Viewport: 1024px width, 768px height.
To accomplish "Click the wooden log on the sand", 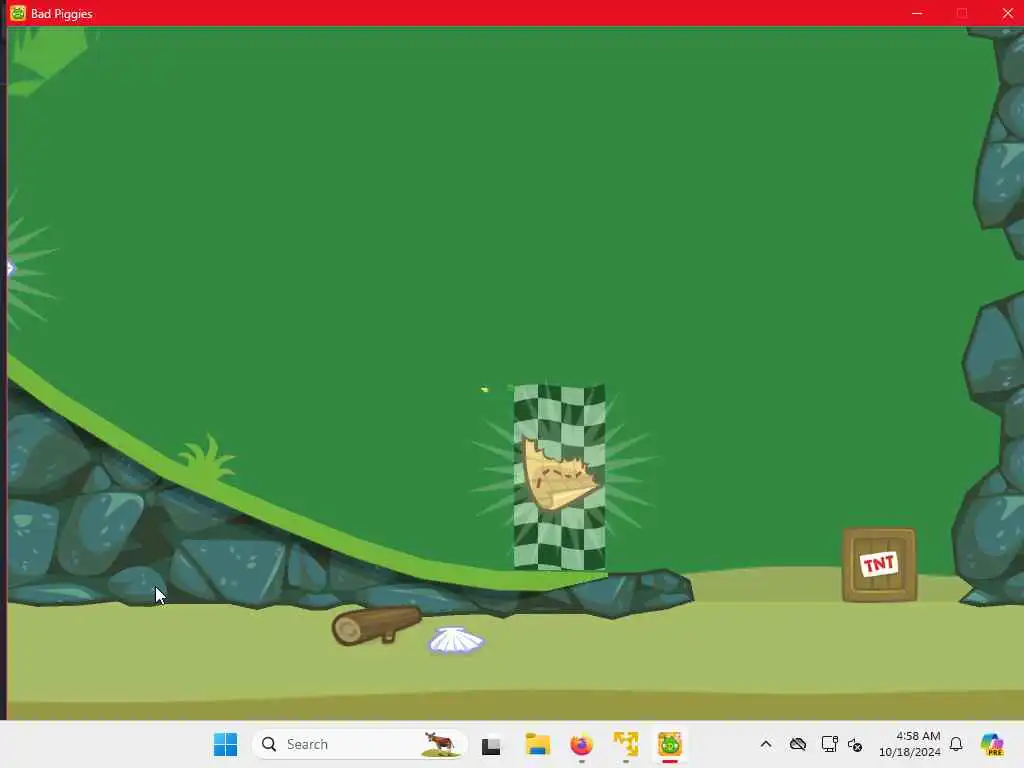I will click(x=376, y=625).
